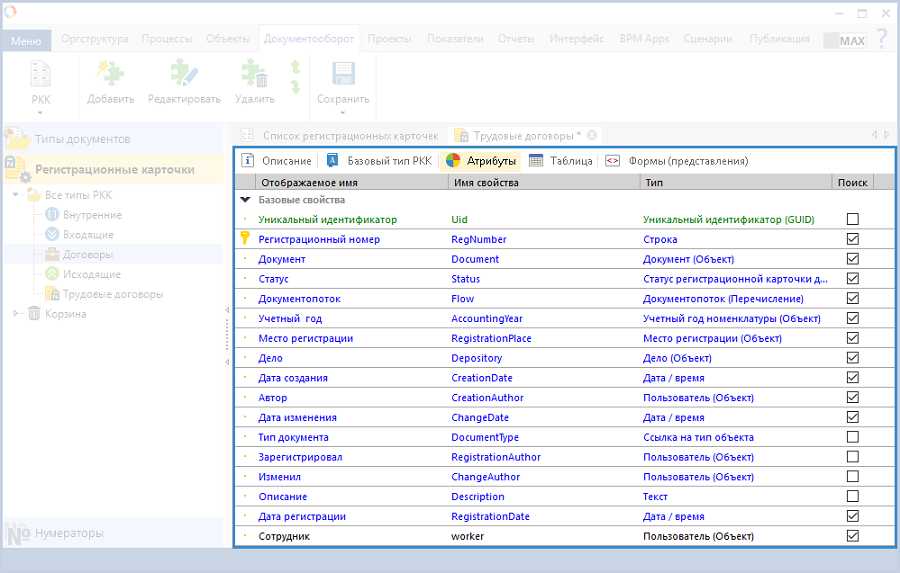This screenshot has width=900, height=573.
Task: Collapse the Базовые свойства group
Action: [245, 200]
